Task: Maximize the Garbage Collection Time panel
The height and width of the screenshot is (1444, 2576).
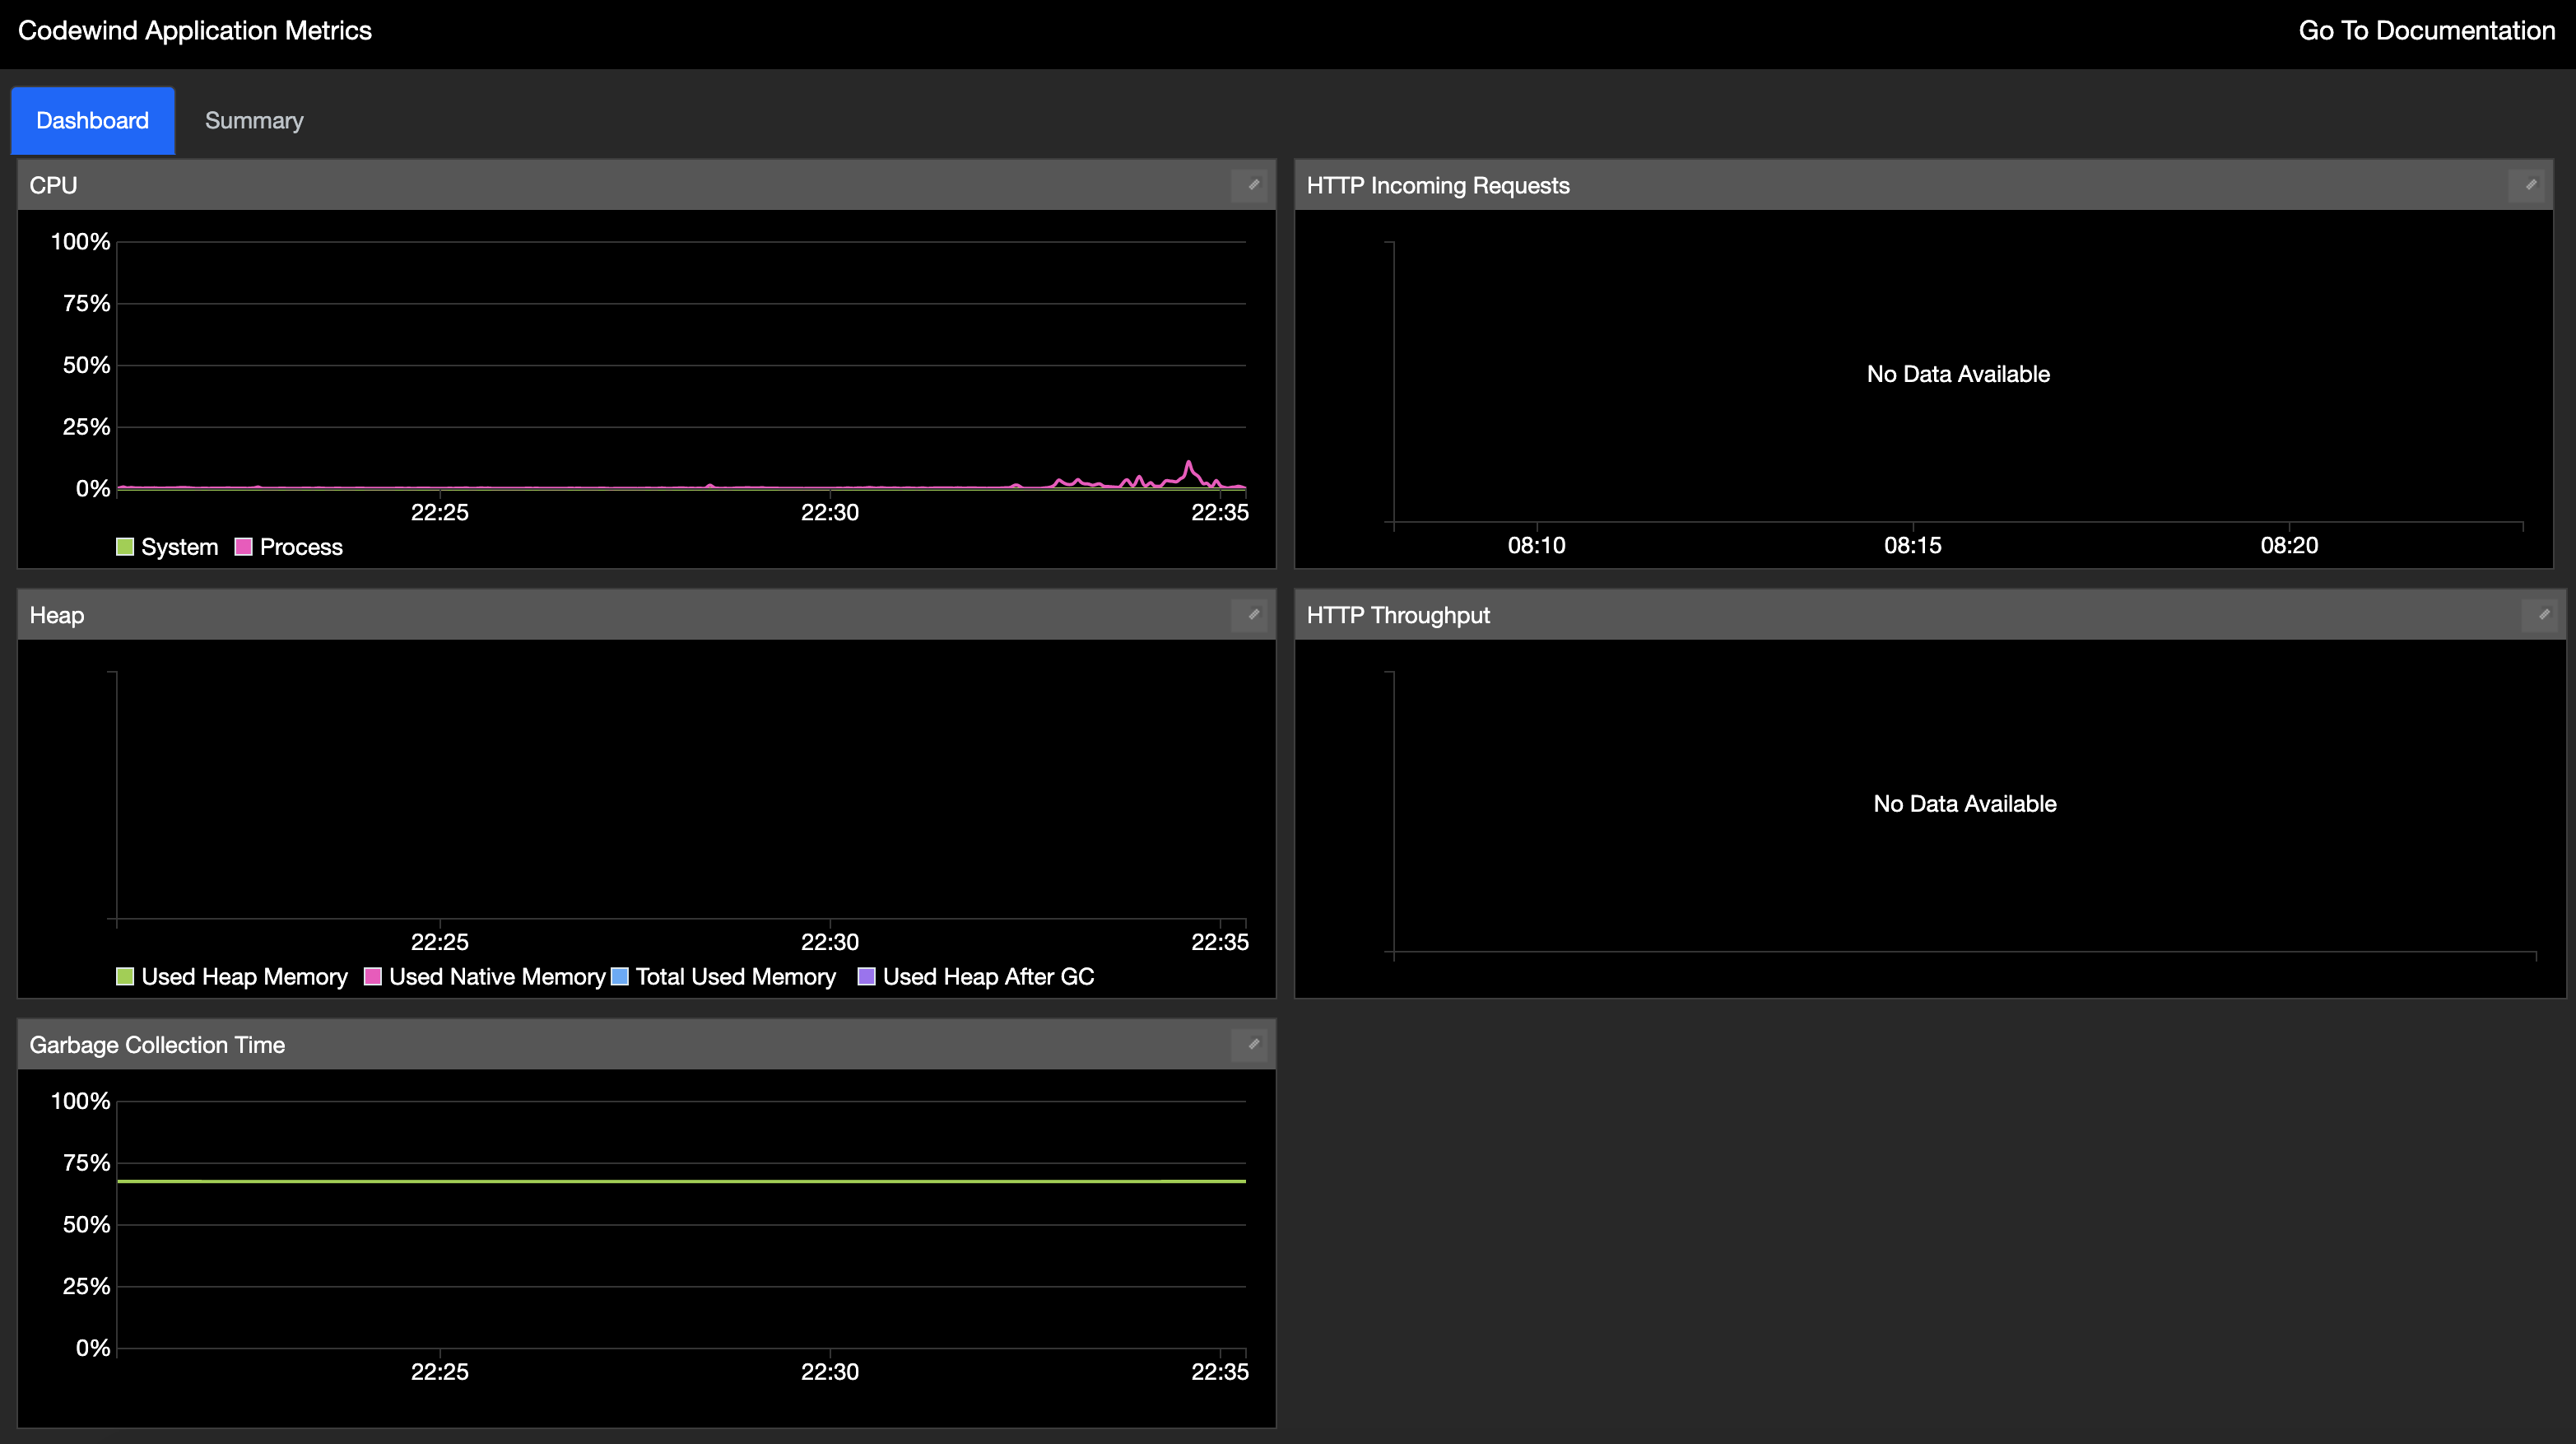Action: tap(1252, 1045)
